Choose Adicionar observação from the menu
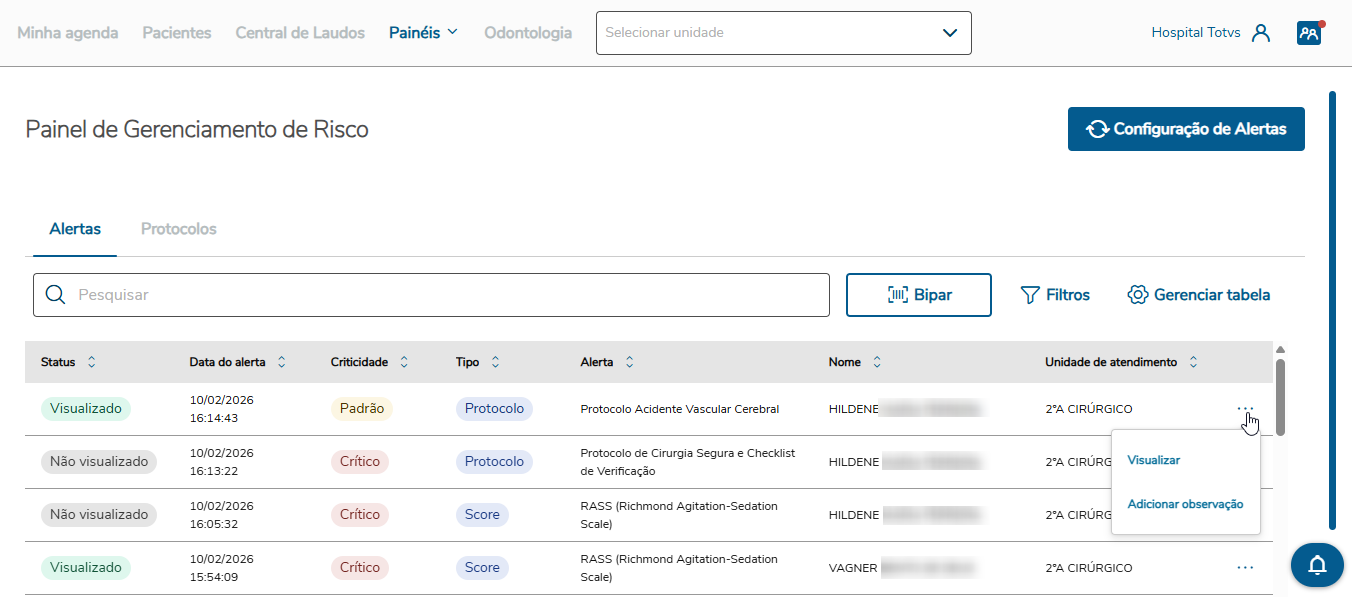Image resolution: width=1352 pixels, height=597 pixels. coord(1185,504)
